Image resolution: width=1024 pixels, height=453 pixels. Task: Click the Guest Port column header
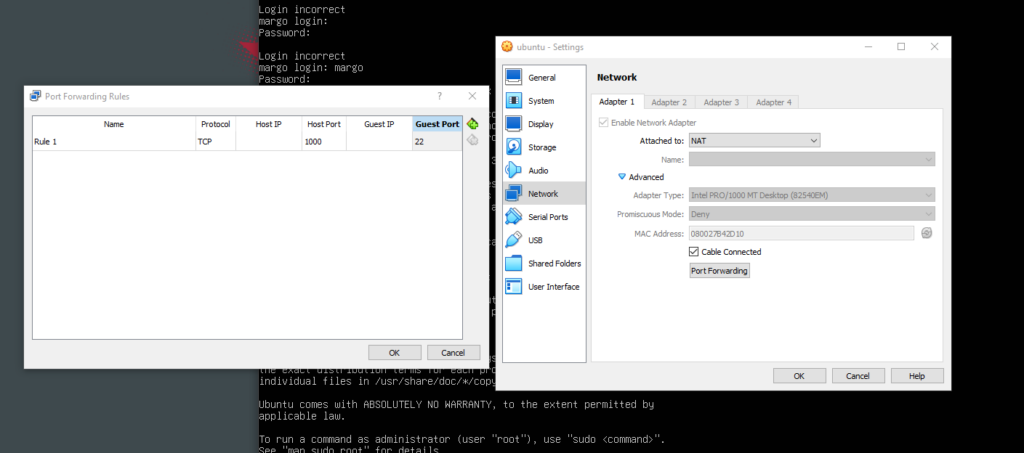(x=437, y=124)
